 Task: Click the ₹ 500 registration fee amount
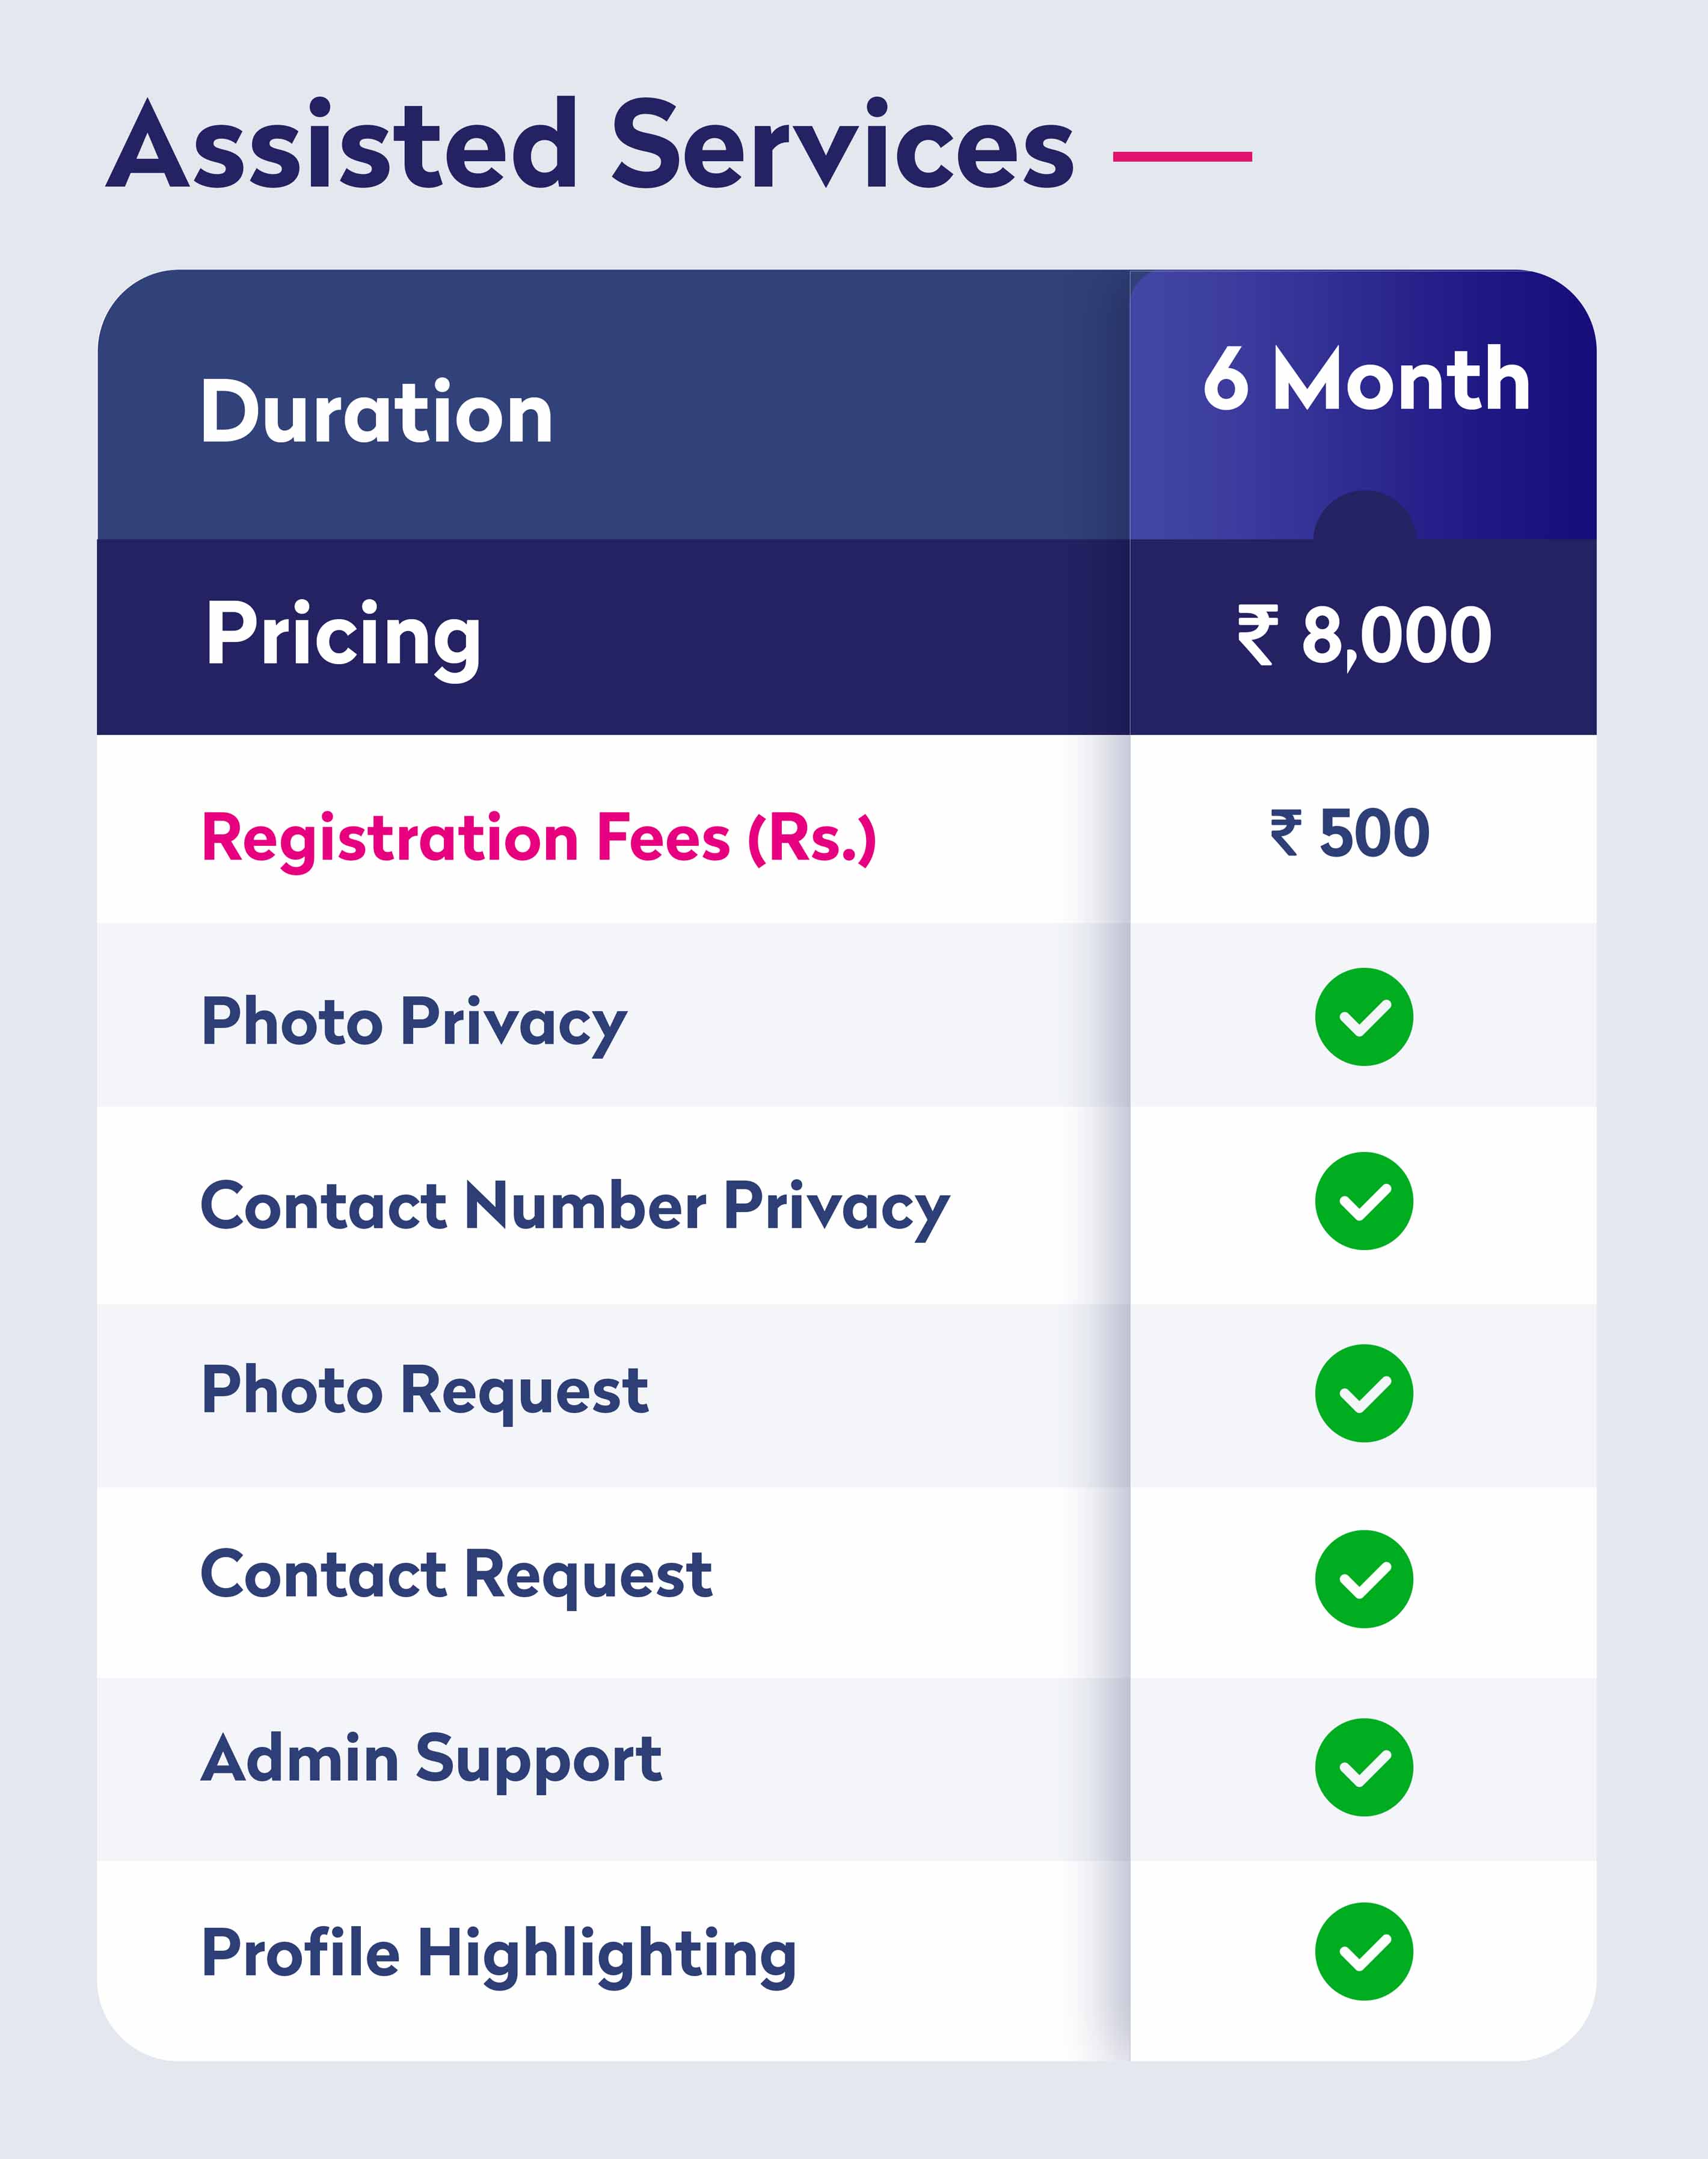(x=1350, y=833)
